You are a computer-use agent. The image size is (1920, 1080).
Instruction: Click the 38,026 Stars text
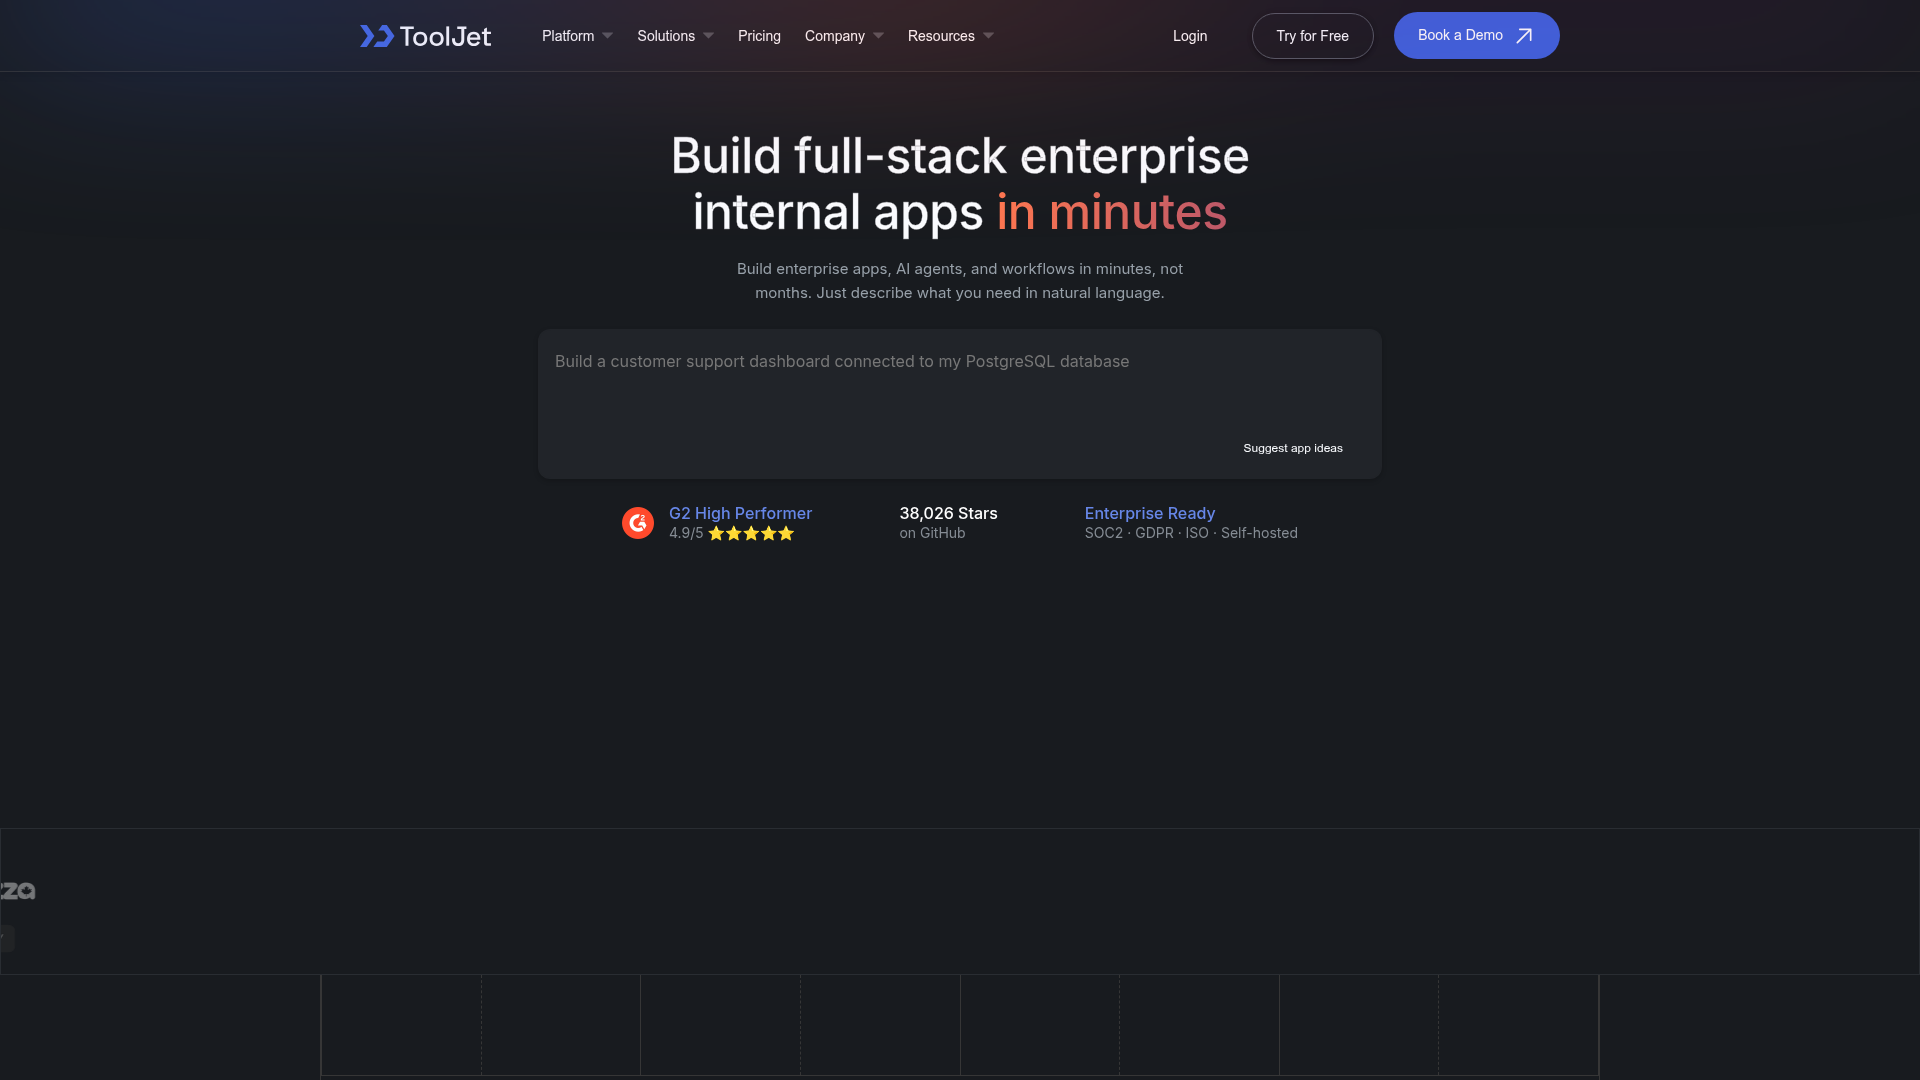(948, 513)
